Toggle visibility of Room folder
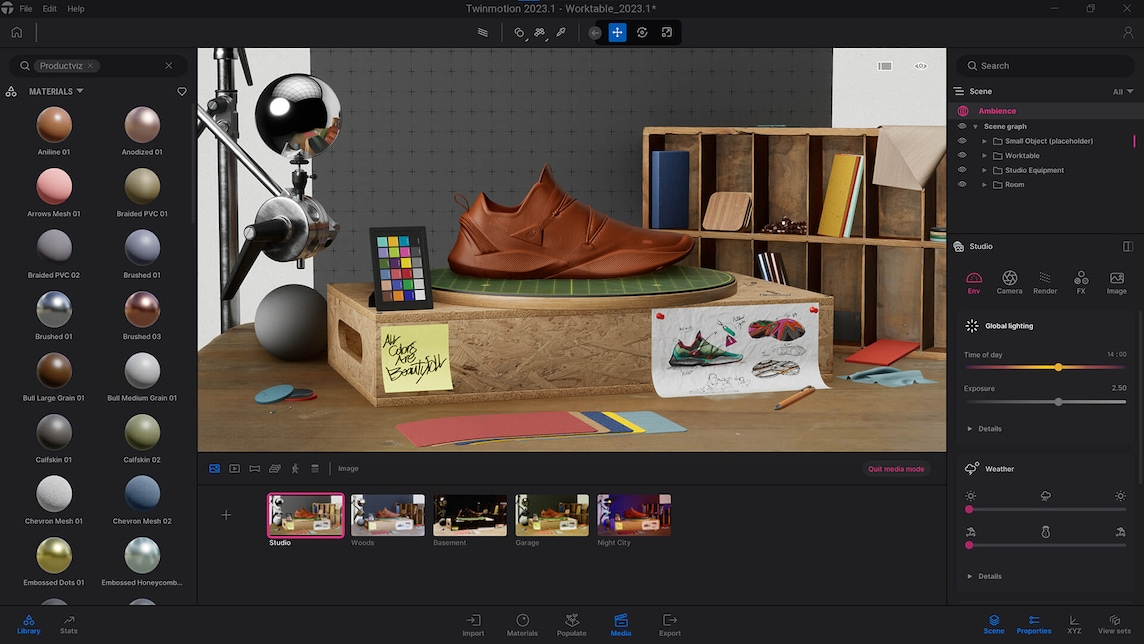The width and height of the screenshot is (1144, 644). click(962, 185)
